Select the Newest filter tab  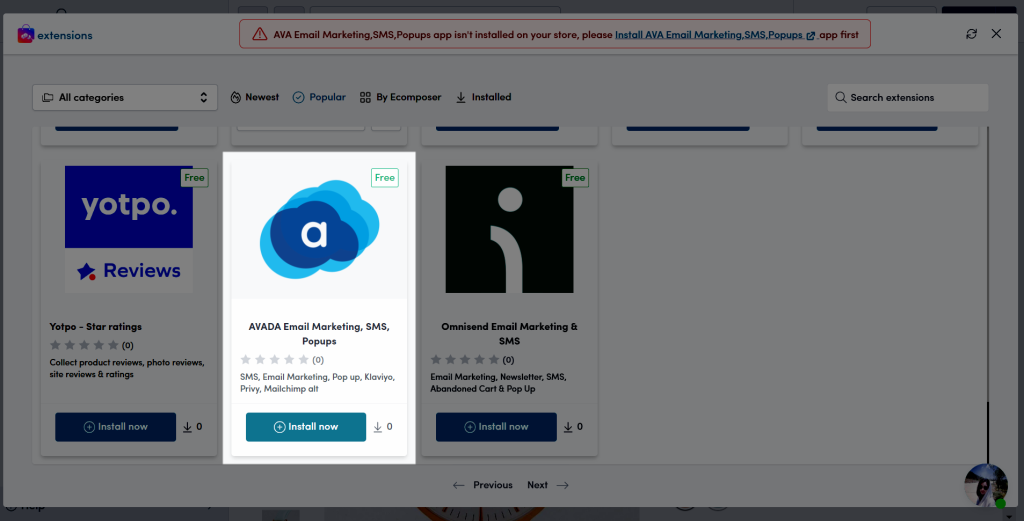click(255, 97)
